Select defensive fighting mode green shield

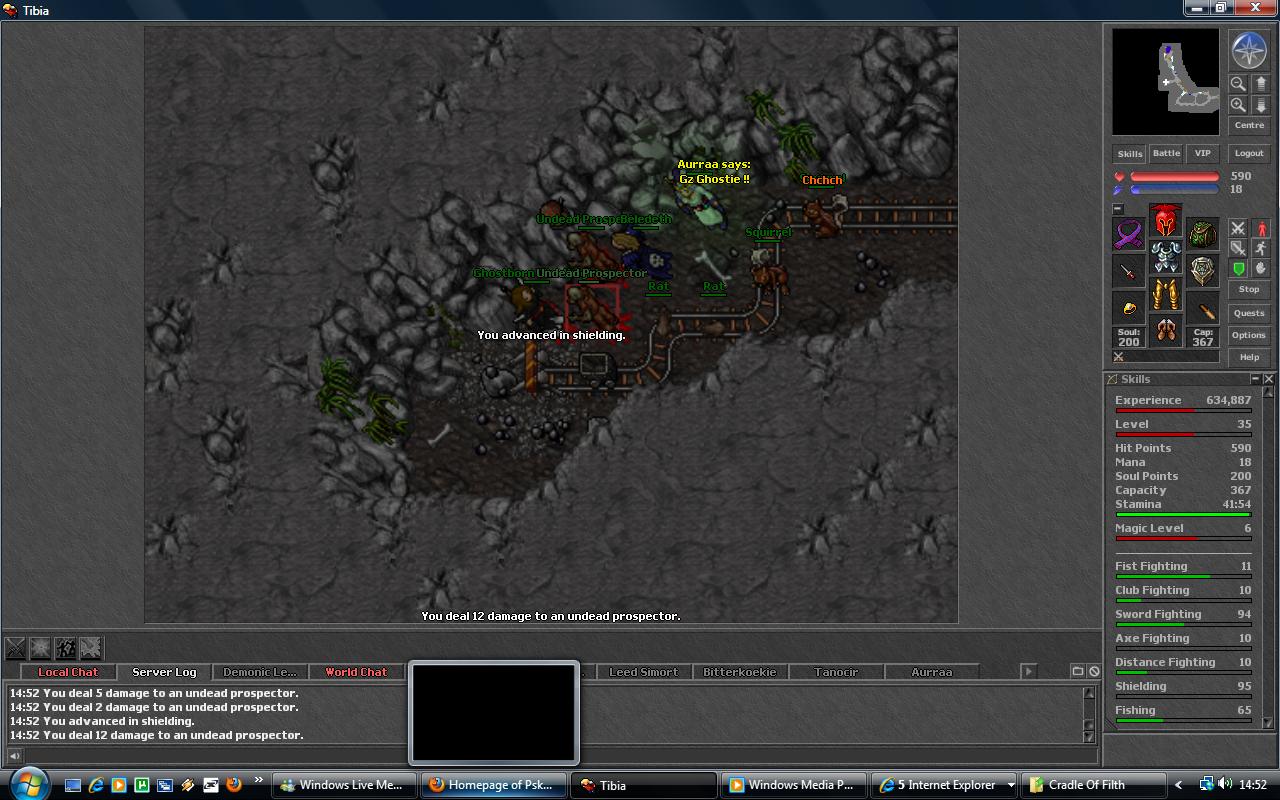coord(1238,268)
